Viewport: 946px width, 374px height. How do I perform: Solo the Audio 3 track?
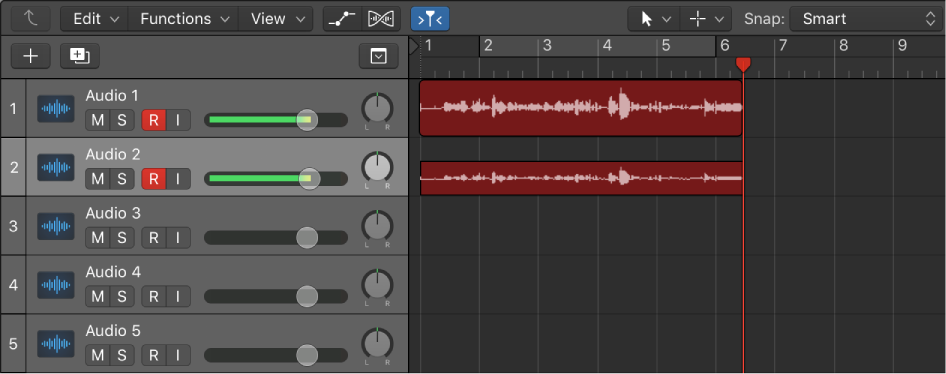click(122, 238)
